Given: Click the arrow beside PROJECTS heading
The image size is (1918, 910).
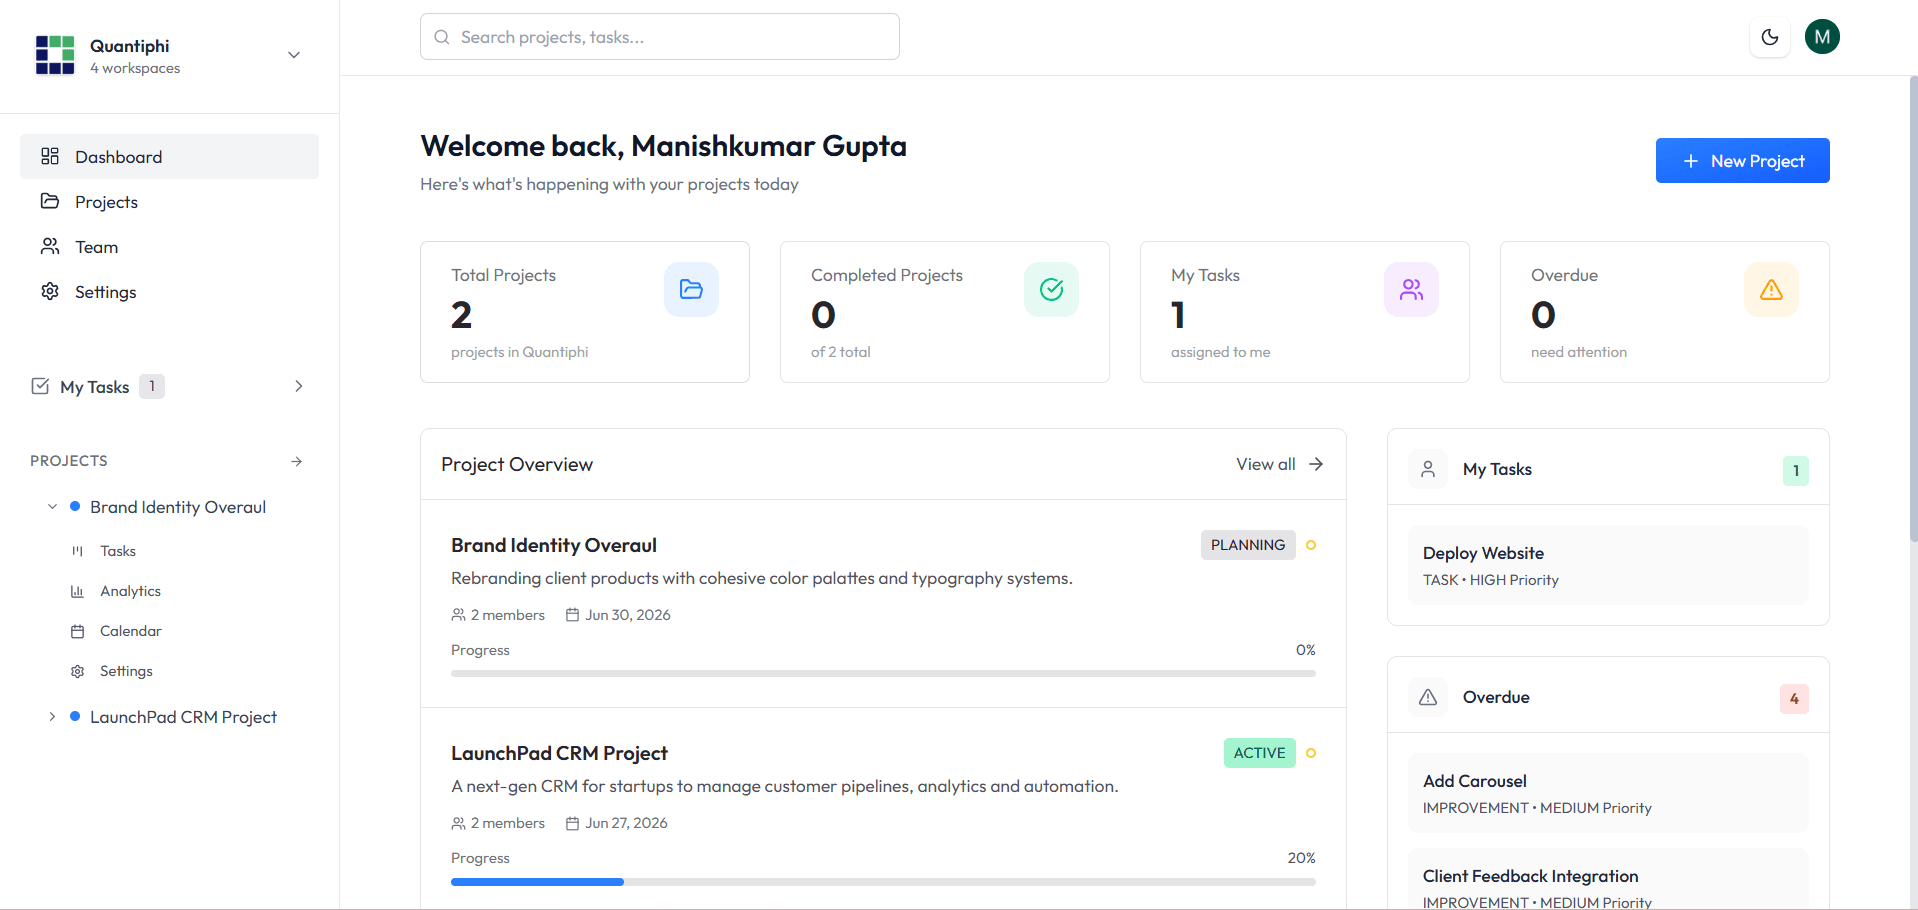Looking at the screenshot, I should tap(297, 461).
